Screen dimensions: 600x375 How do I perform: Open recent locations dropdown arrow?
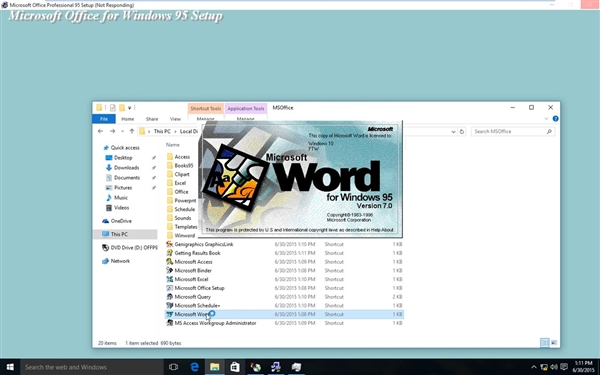[x=122, y=131]
